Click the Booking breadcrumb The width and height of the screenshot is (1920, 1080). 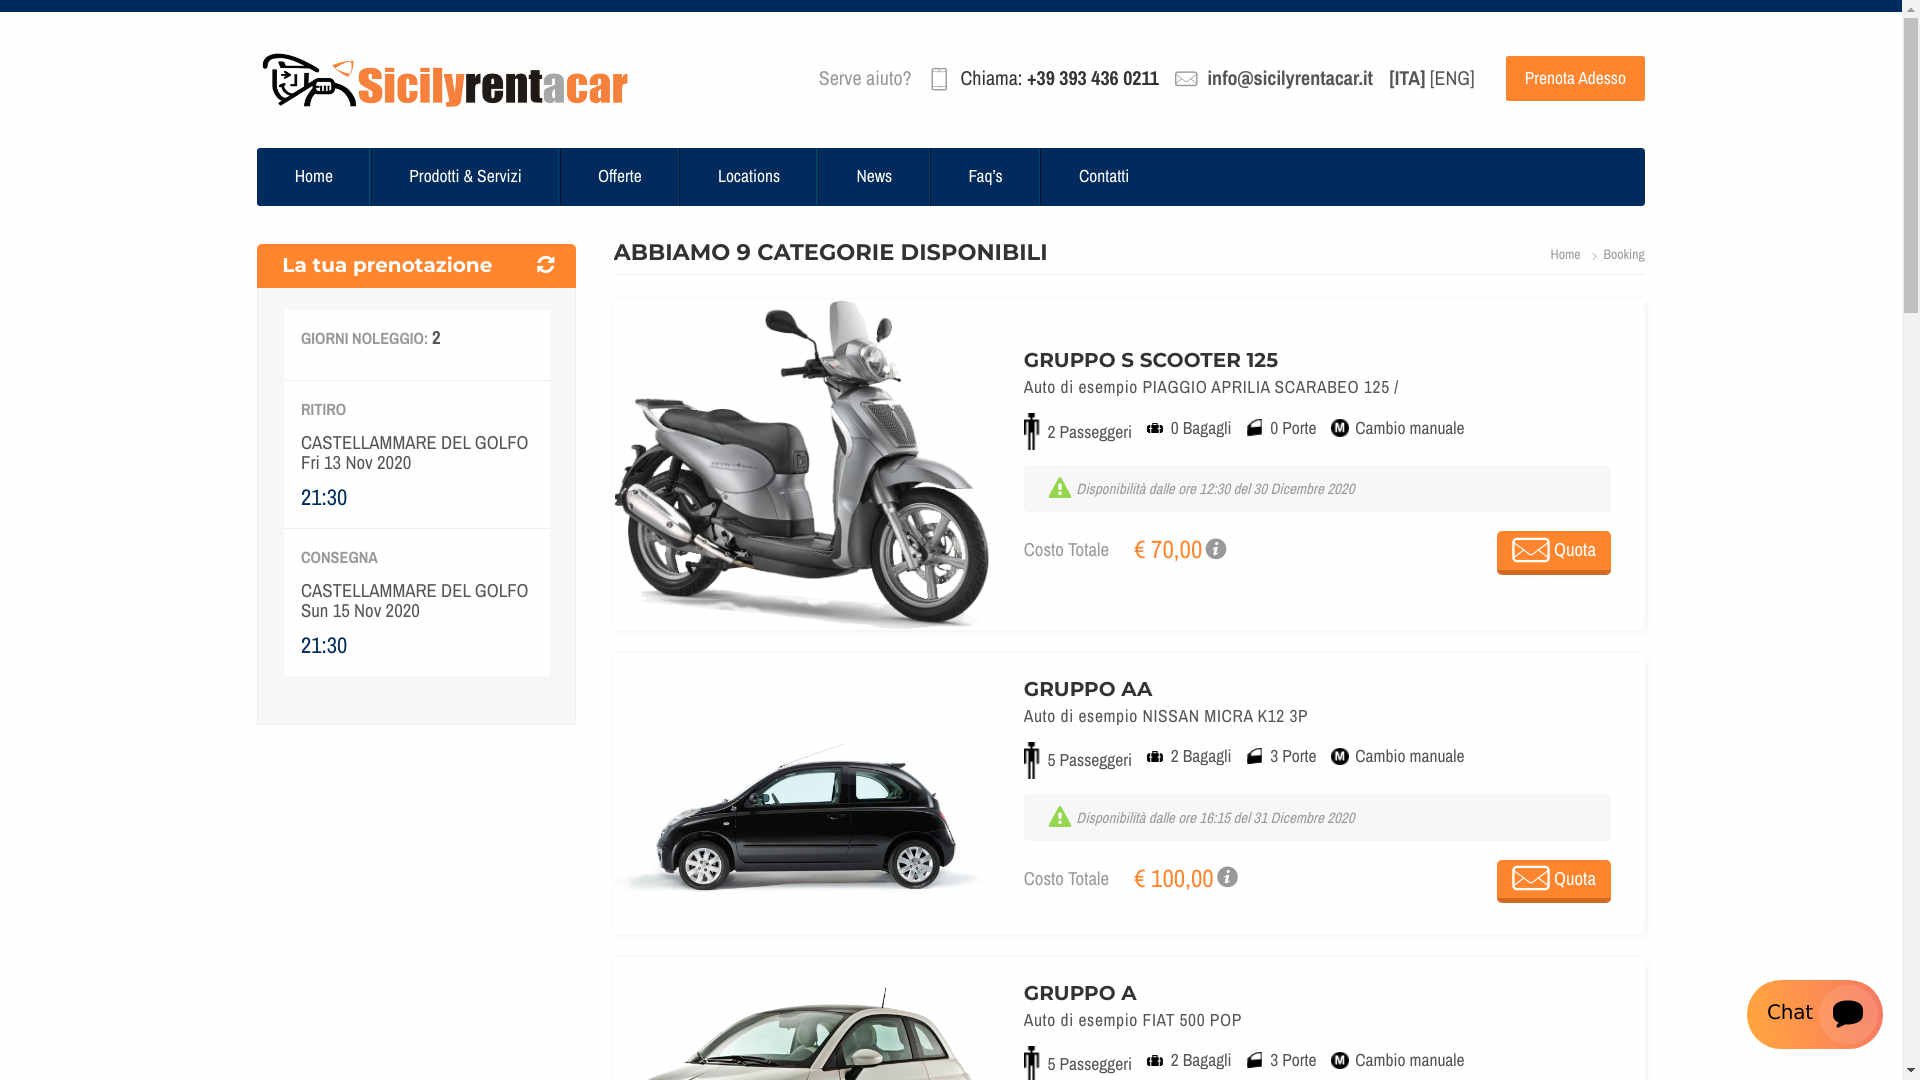1624,254
